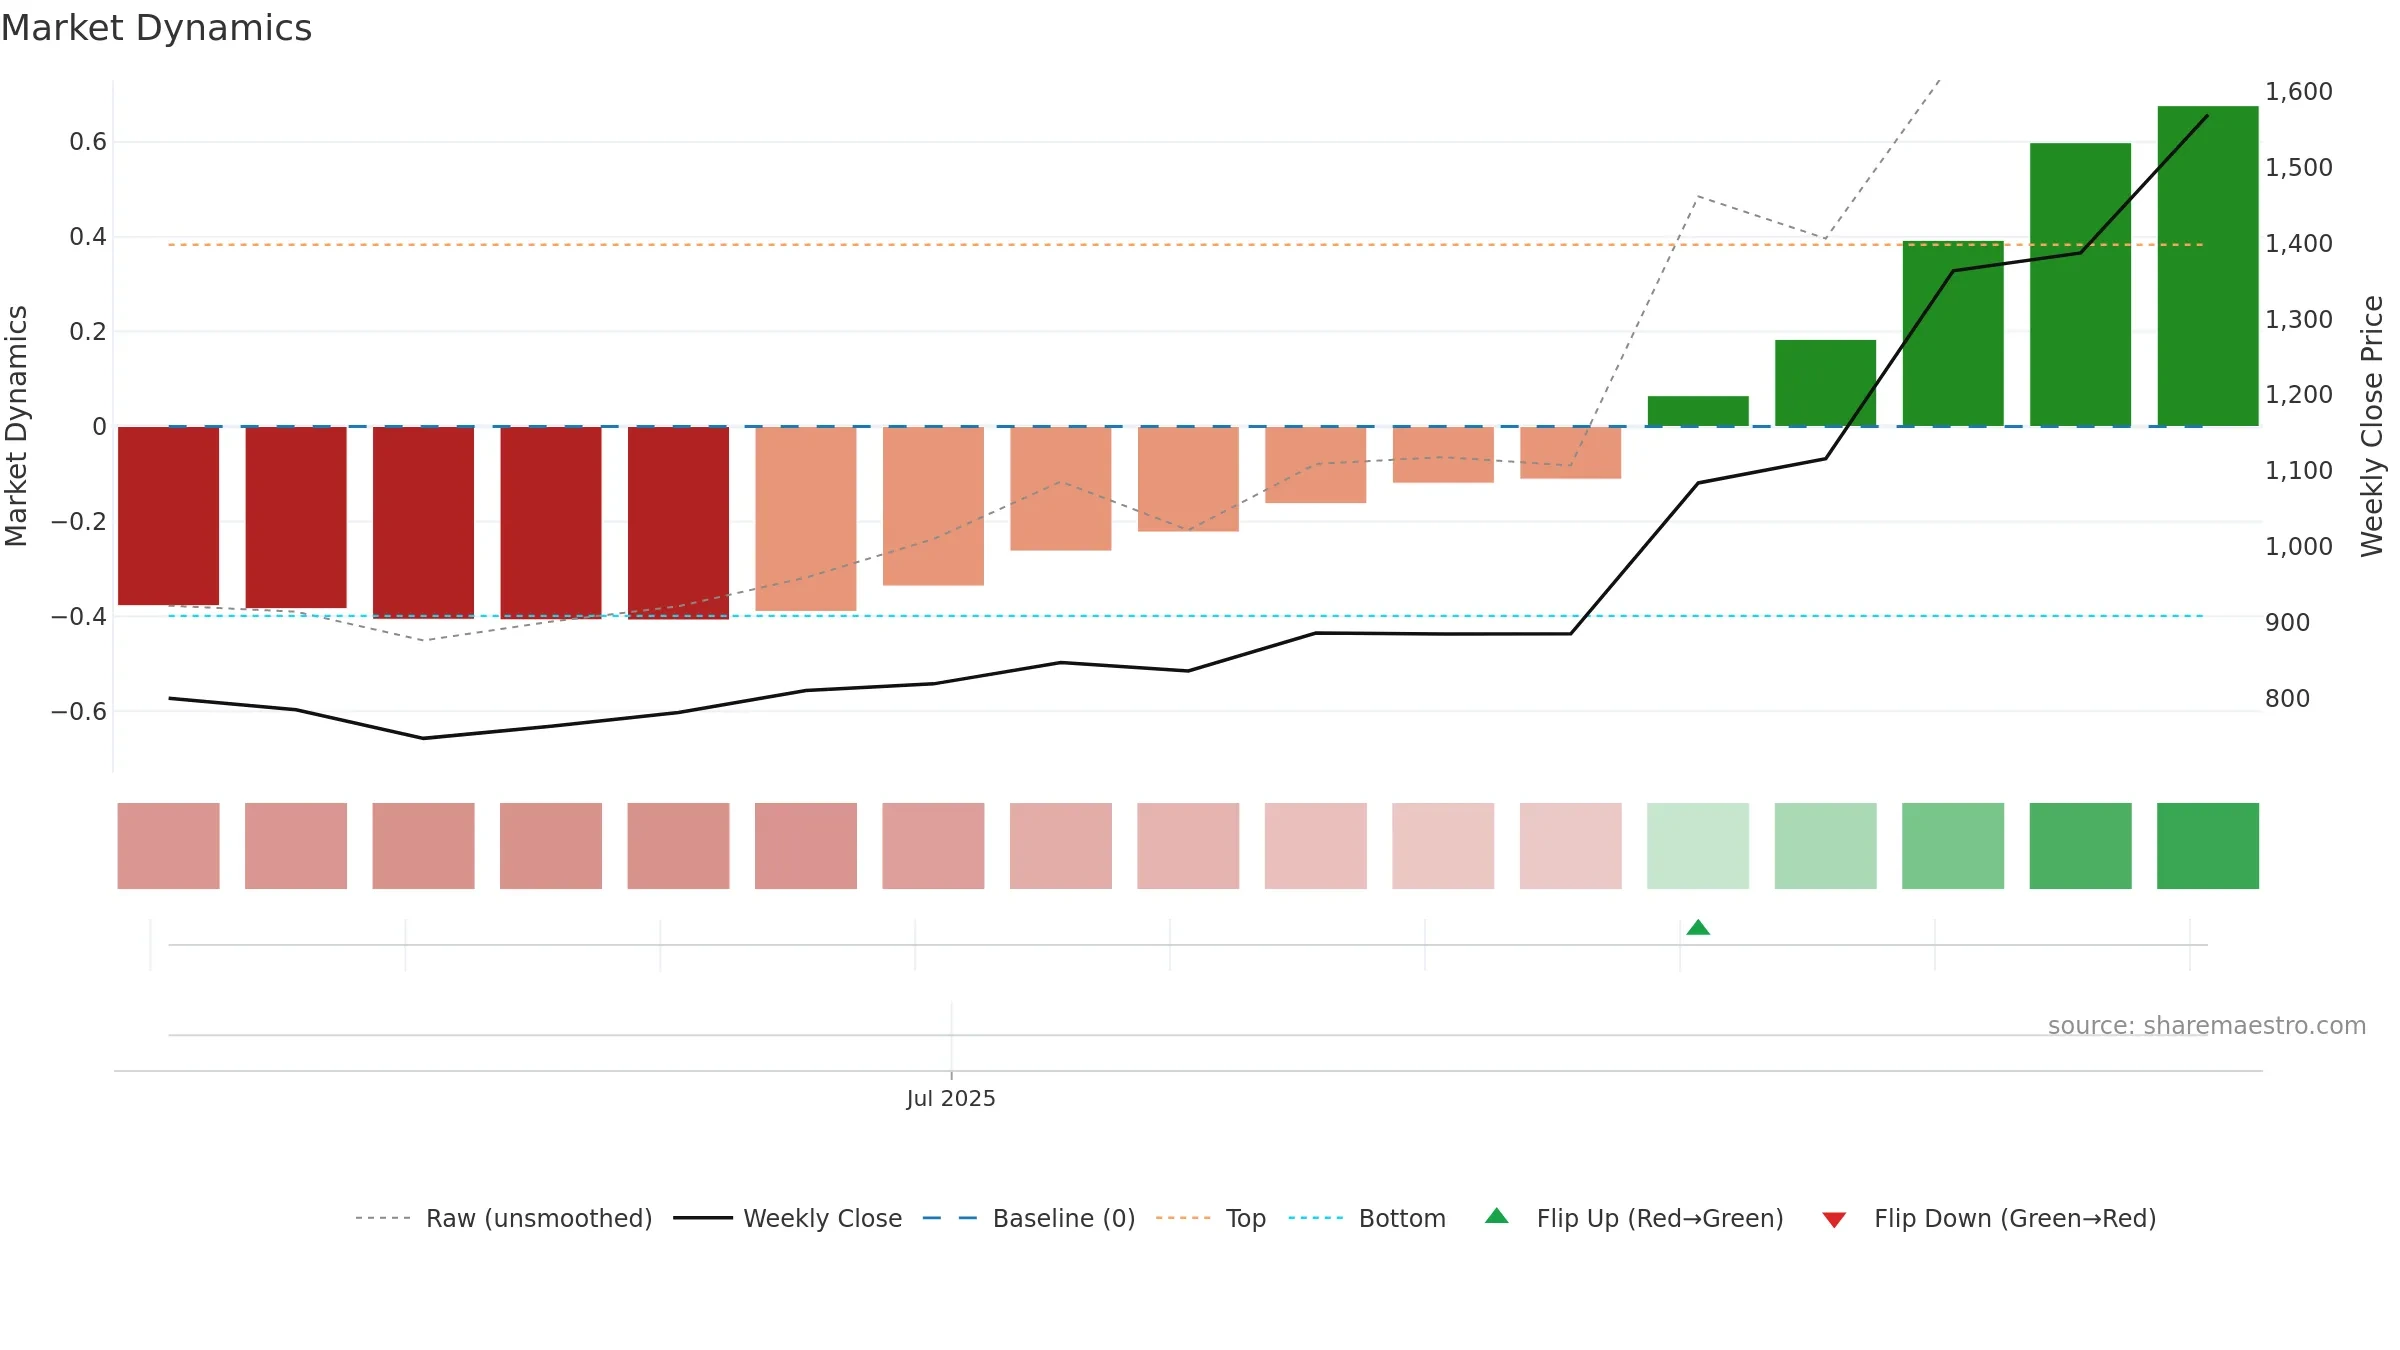Toggle Flip Up (Red→Green) legend entry

(1634, 1218)
